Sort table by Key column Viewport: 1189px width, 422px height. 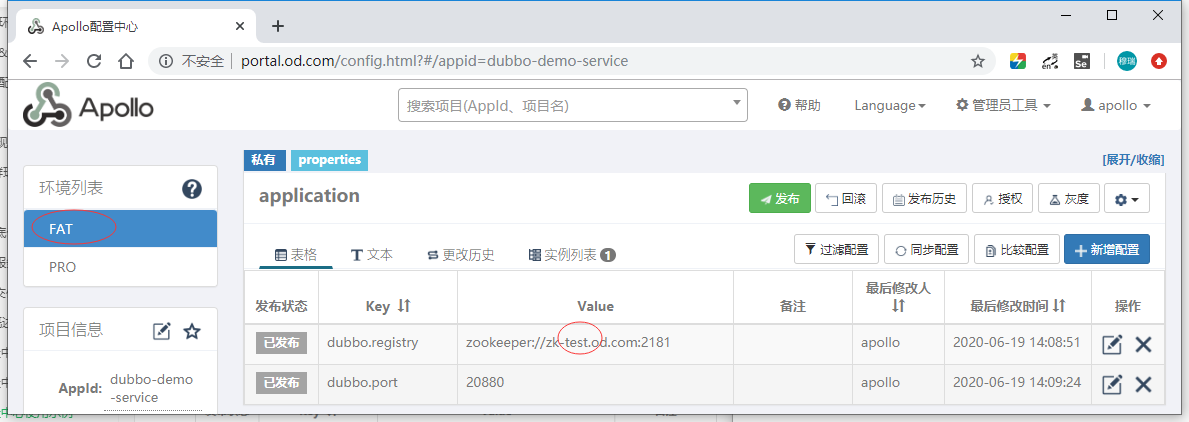[x=404, y=306]
